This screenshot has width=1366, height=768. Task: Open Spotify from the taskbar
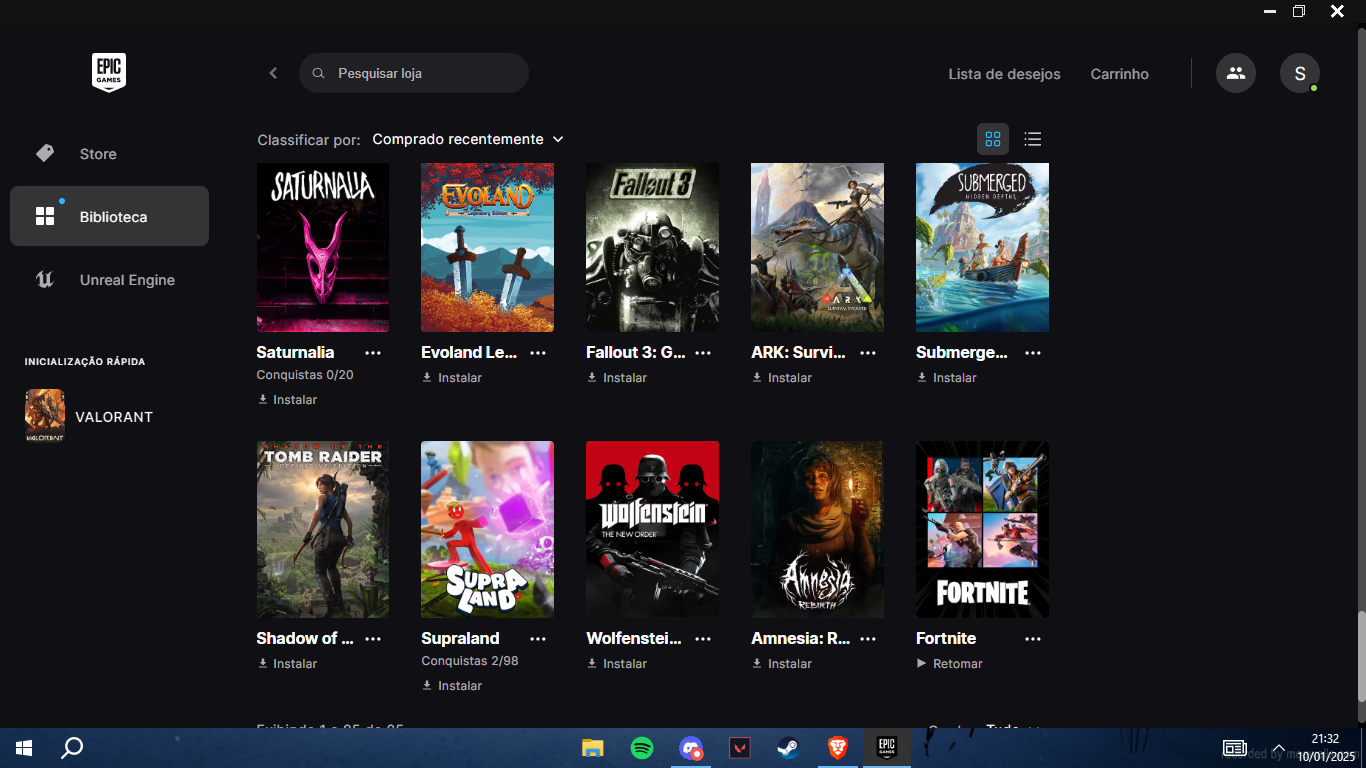[x=642, y=748]
